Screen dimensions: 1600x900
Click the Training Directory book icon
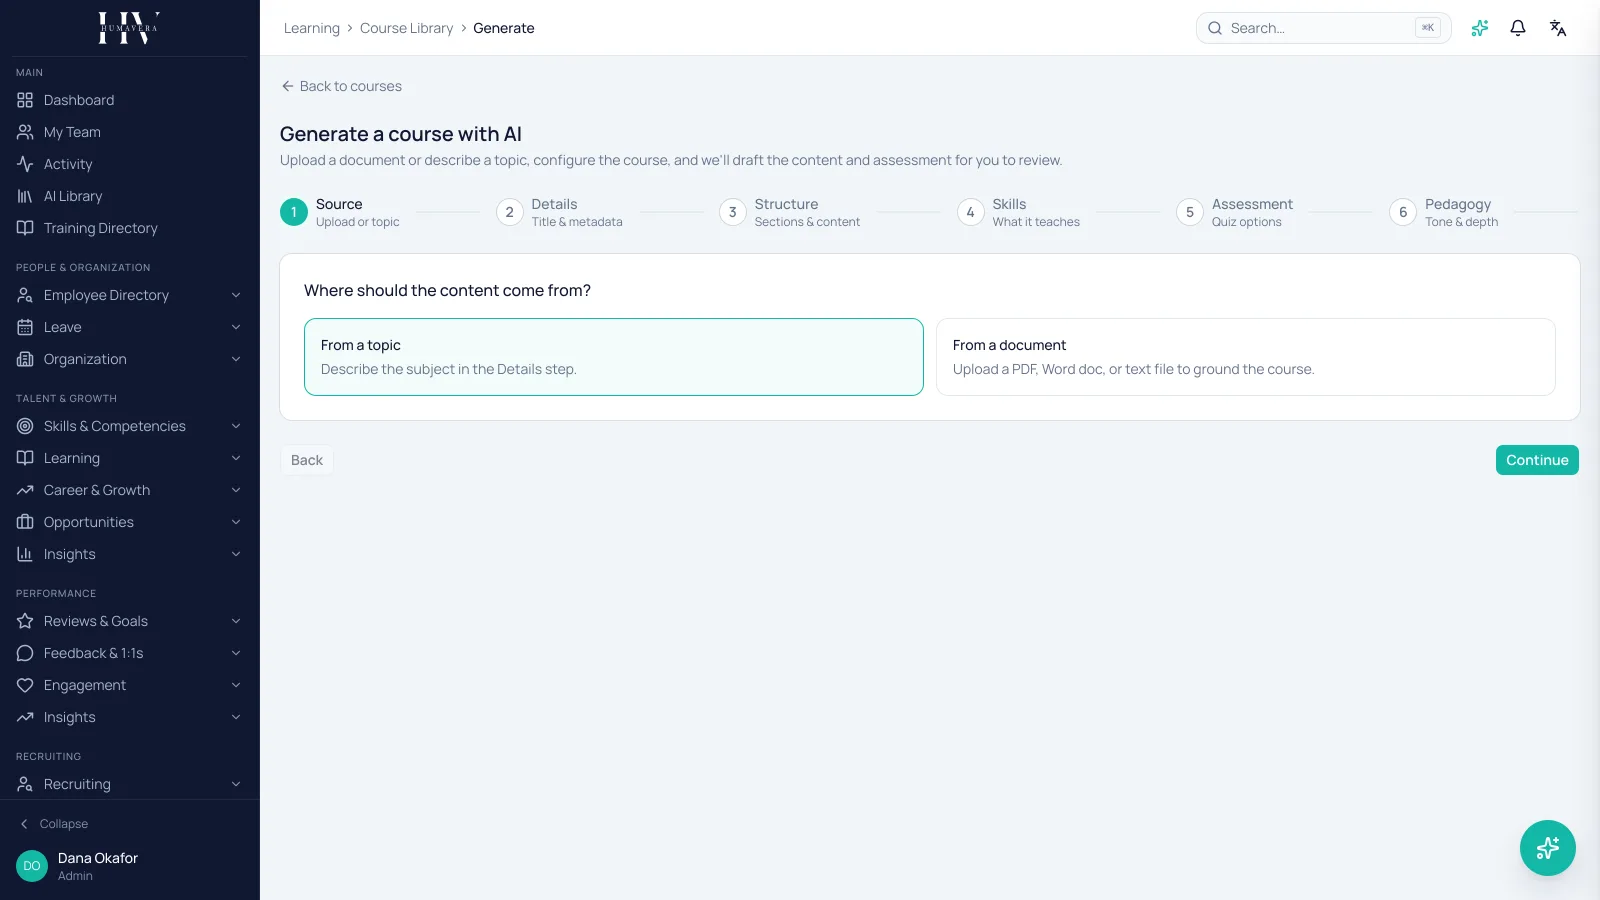point(25,228)
